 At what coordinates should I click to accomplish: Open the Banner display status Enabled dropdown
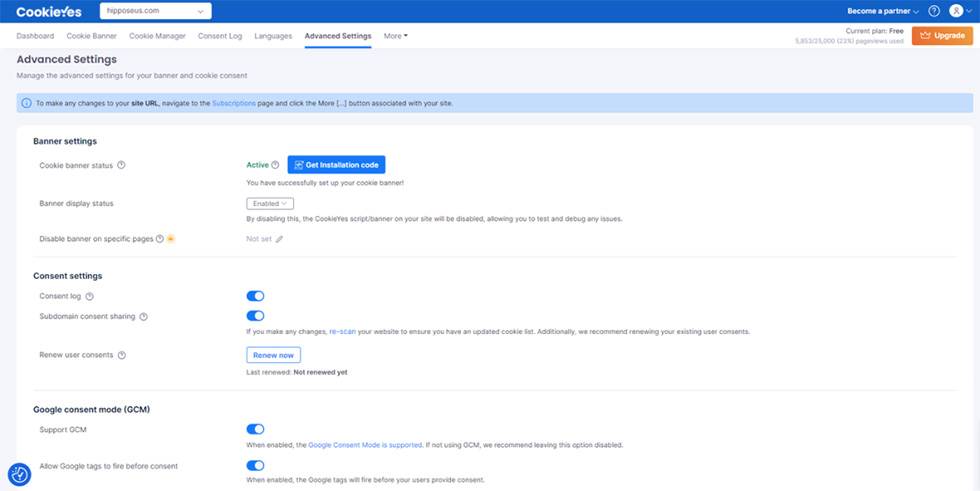270,203
